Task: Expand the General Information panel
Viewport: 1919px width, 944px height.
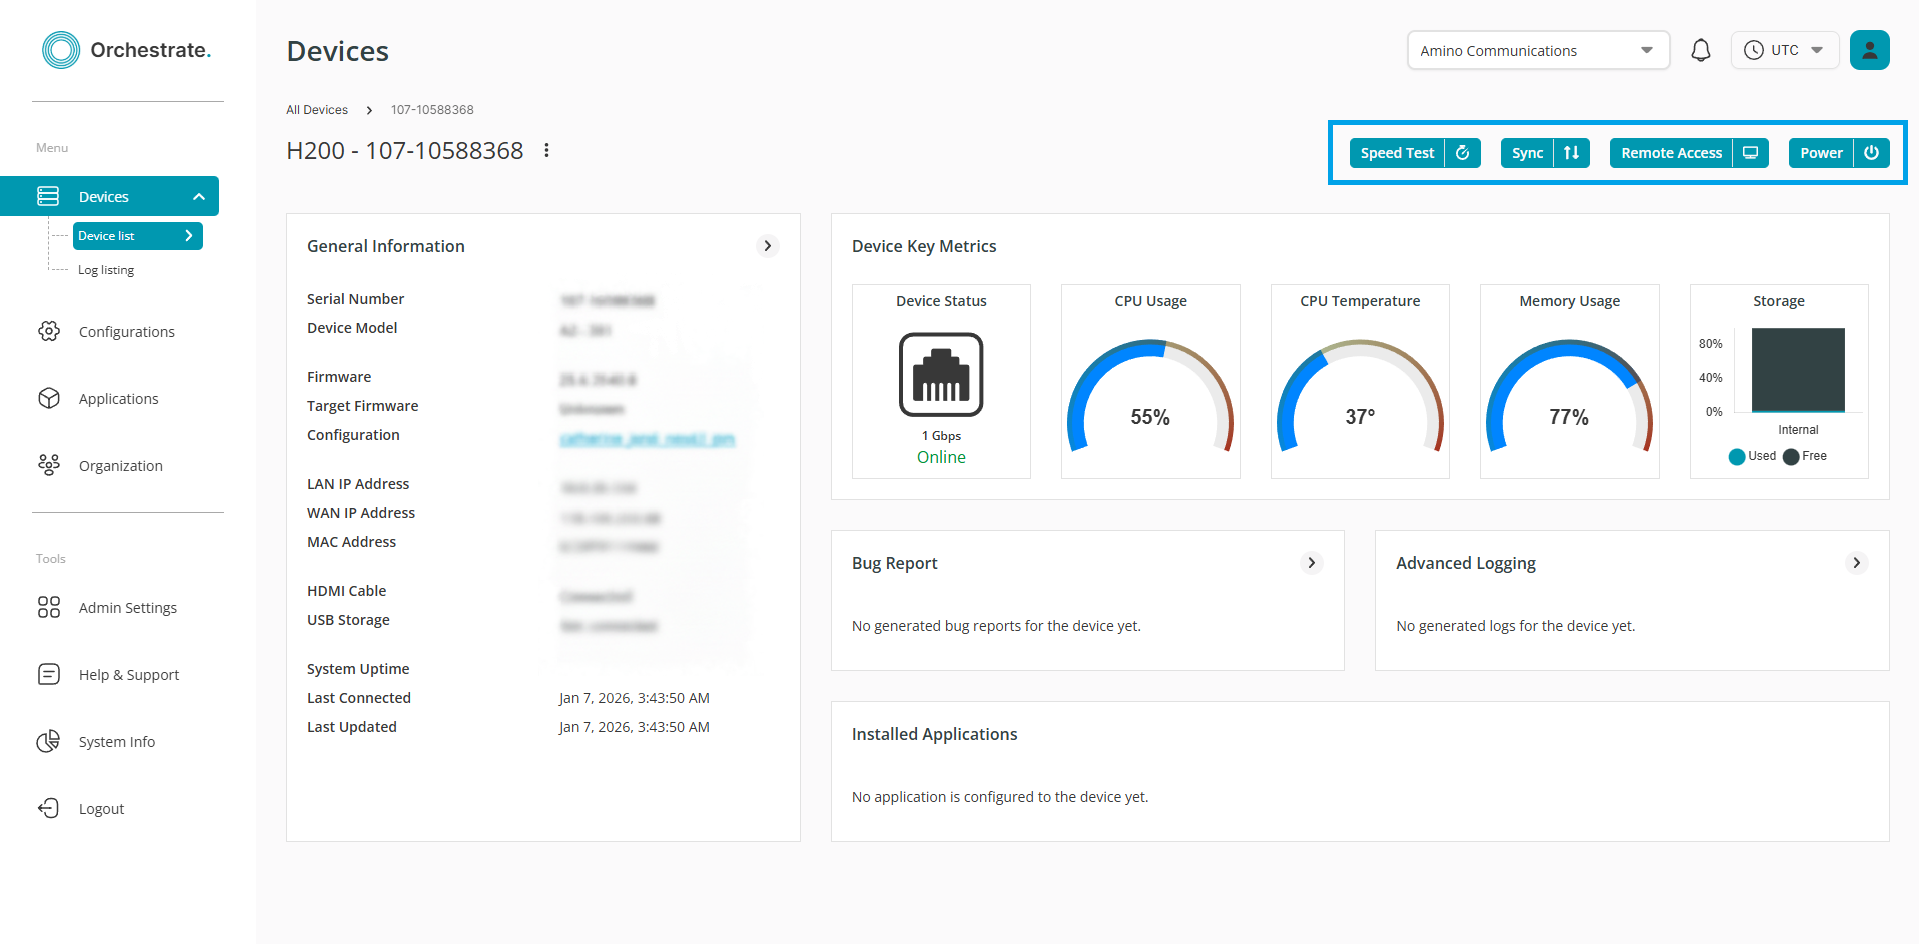Action: point(767,246)
